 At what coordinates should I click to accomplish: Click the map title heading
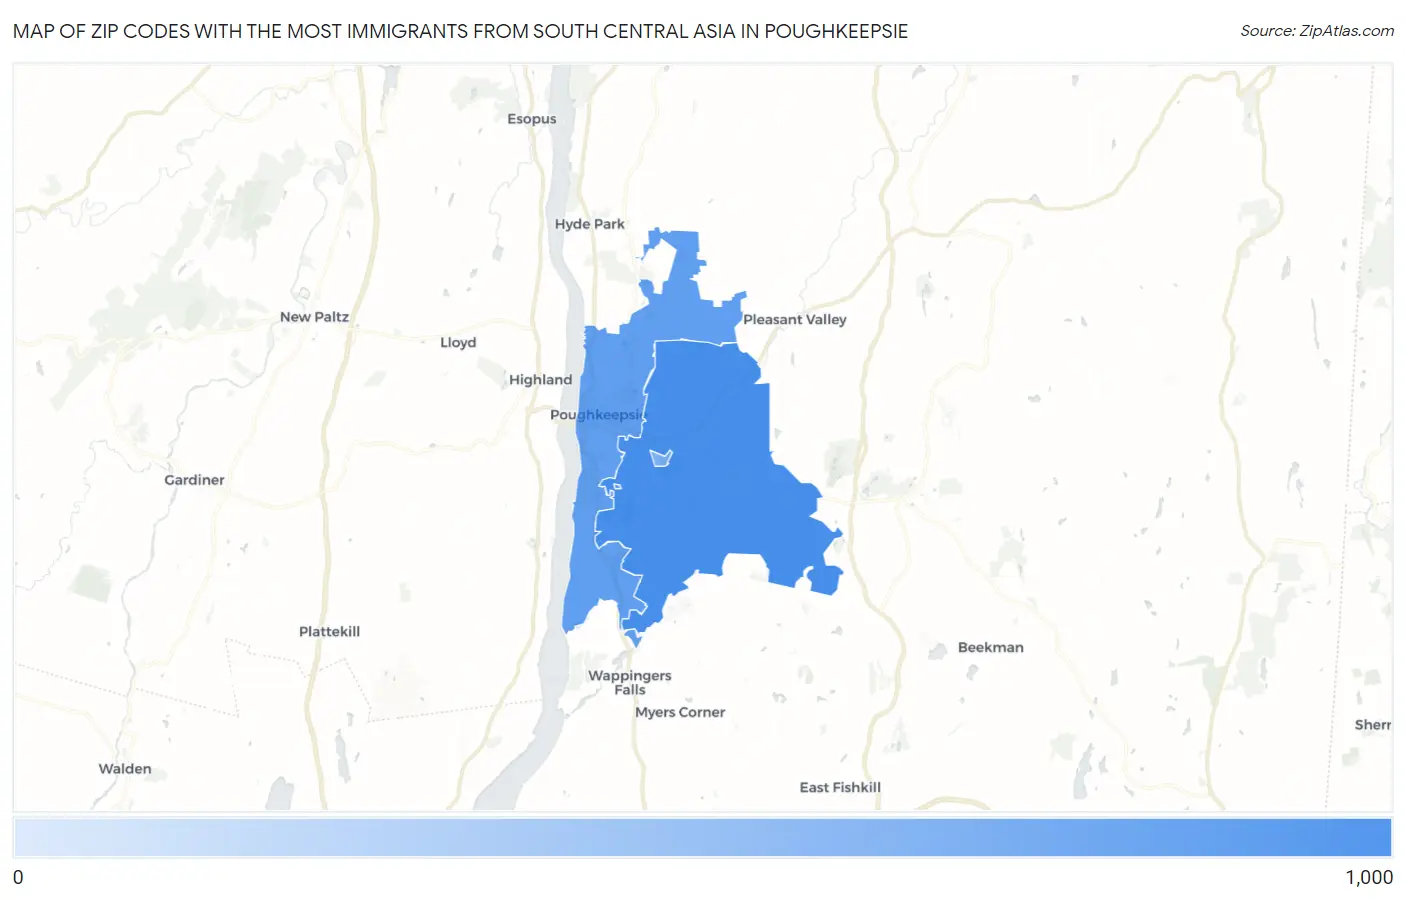[460, 31]
